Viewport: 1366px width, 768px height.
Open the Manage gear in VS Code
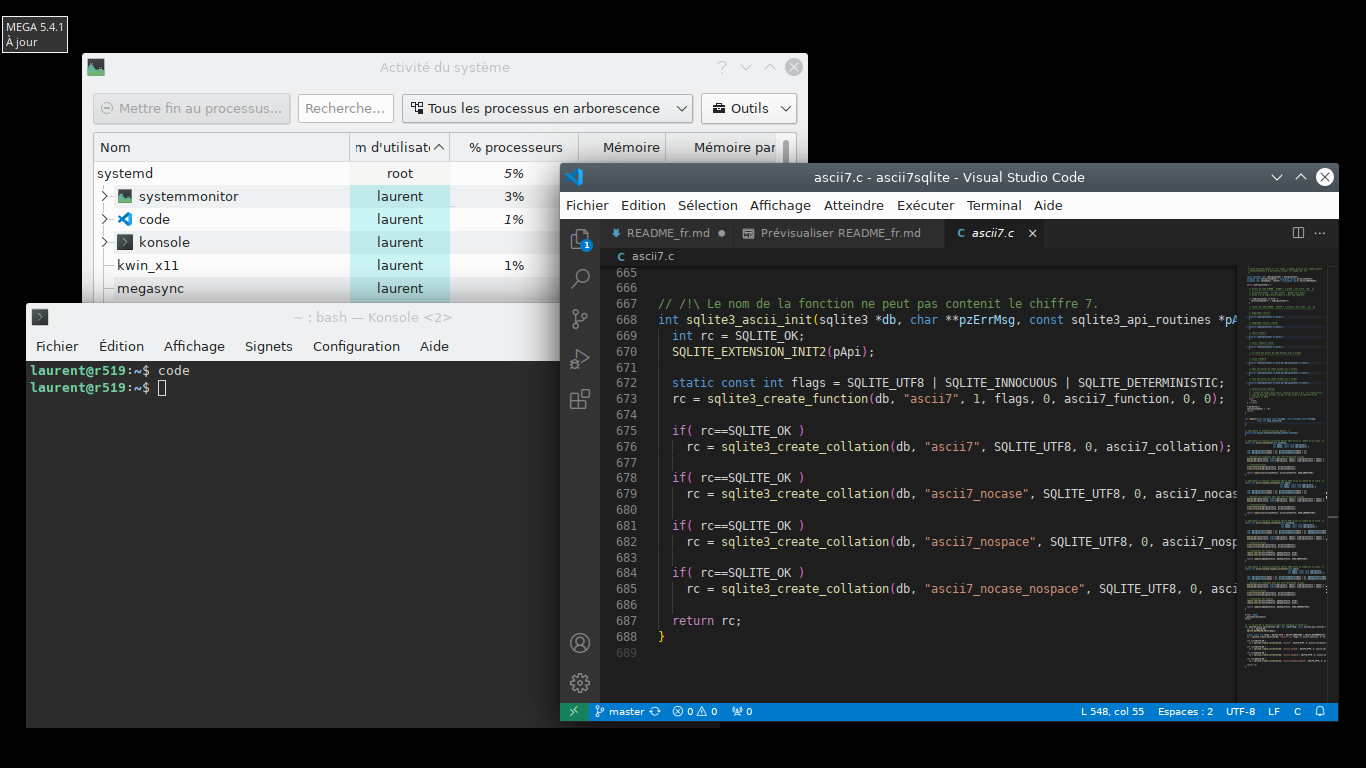coord(579,683)
